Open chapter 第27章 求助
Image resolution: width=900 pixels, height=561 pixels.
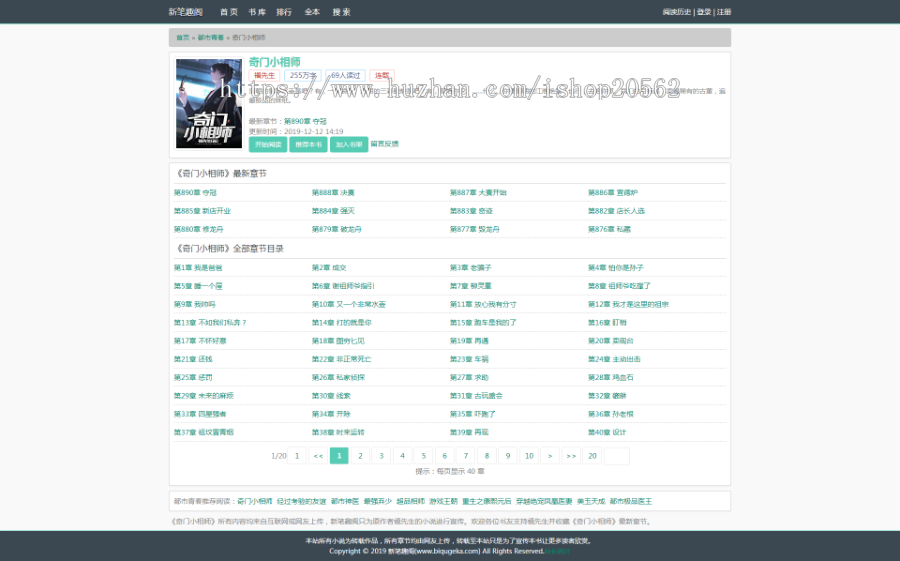(469, 378)
